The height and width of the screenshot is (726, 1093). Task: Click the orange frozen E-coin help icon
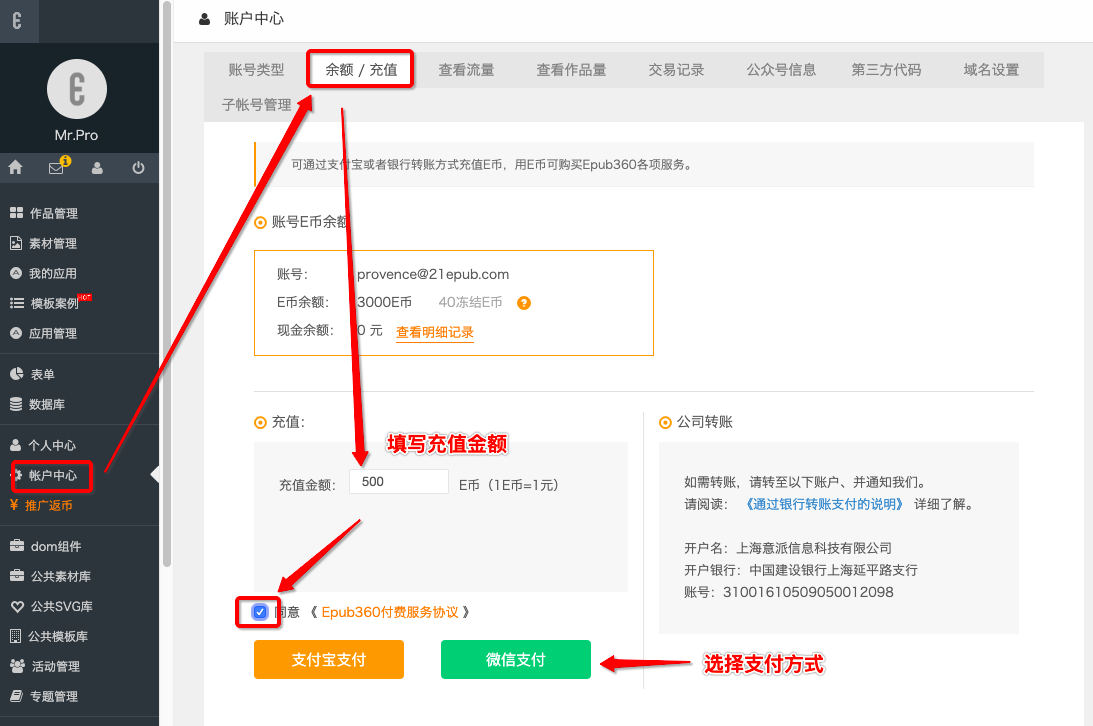(x=523, y=303)
